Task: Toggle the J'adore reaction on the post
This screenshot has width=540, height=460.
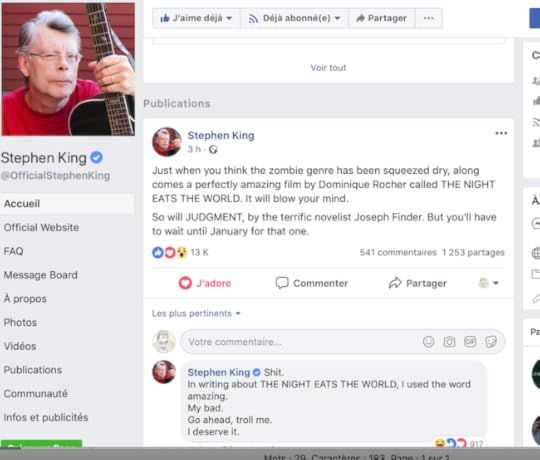Action: point(205,283)
